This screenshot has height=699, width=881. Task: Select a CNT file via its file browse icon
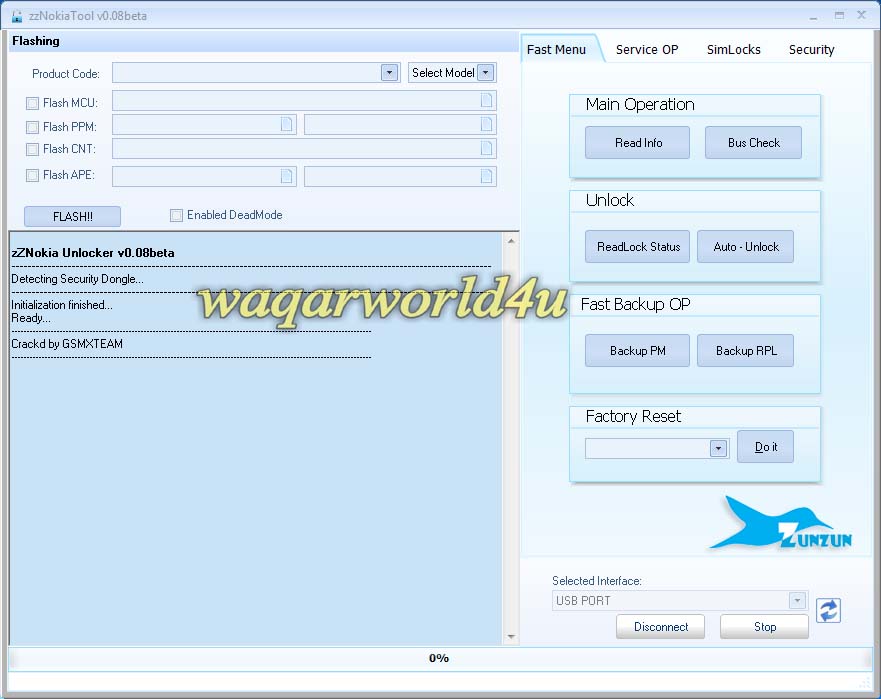(488, 148)
